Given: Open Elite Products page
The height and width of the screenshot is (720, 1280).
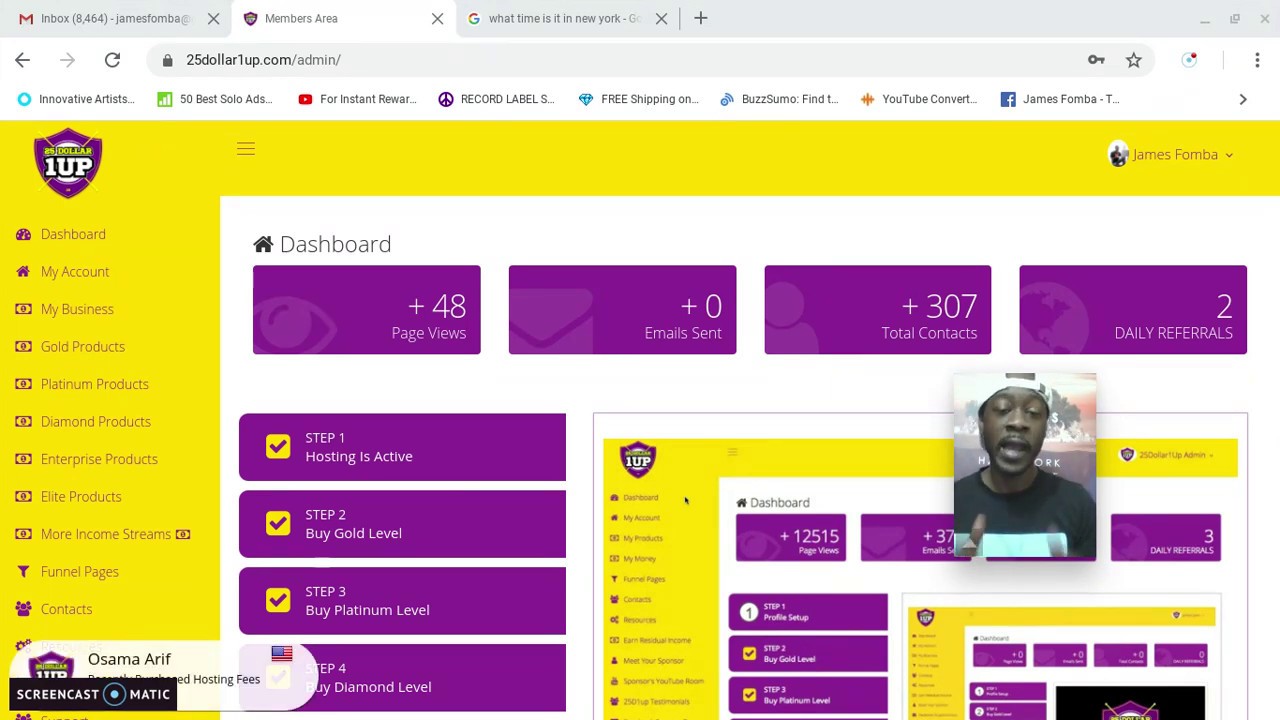Looking at the screenshot, I should pos(81,497).
